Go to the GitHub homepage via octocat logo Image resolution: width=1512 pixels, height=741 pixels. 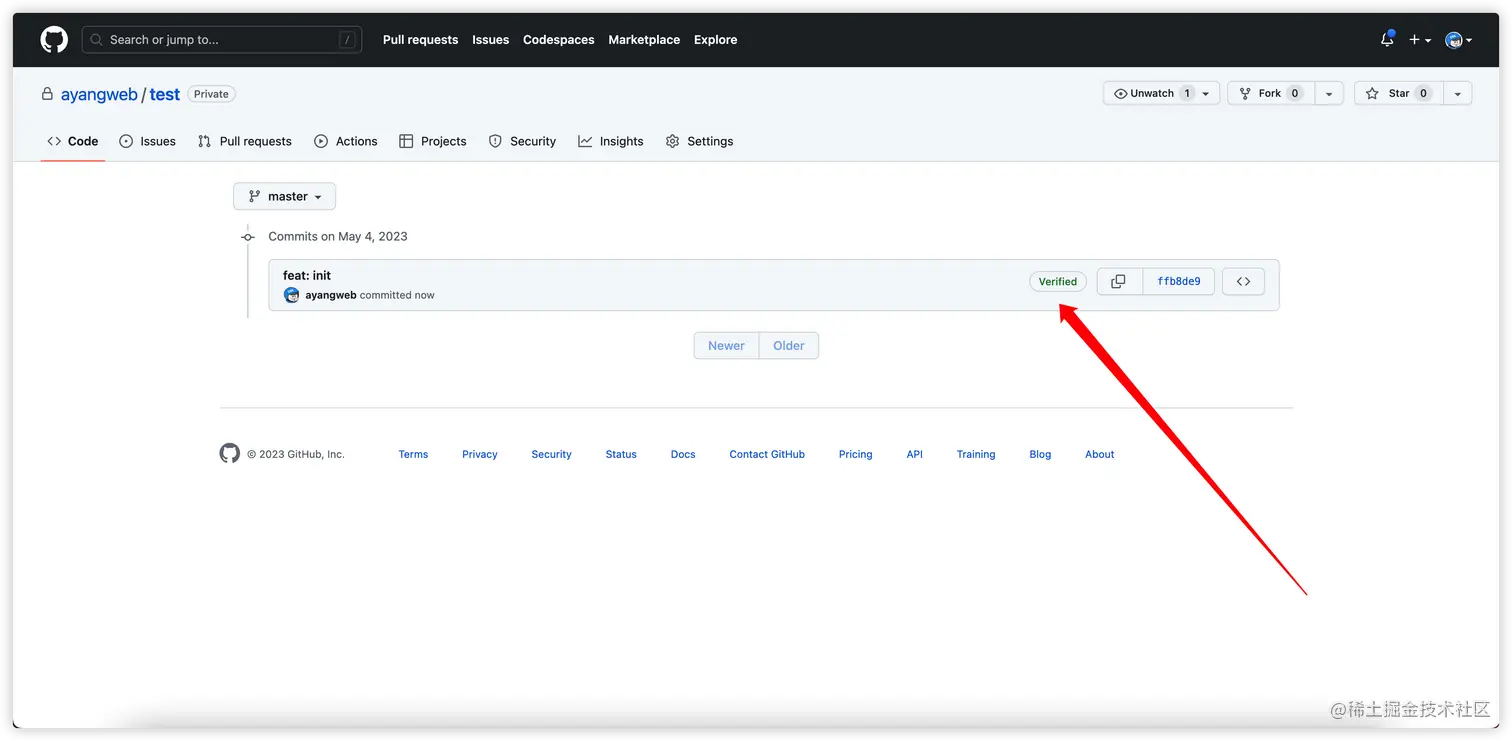pyautogui.click(x=54, y=40)
